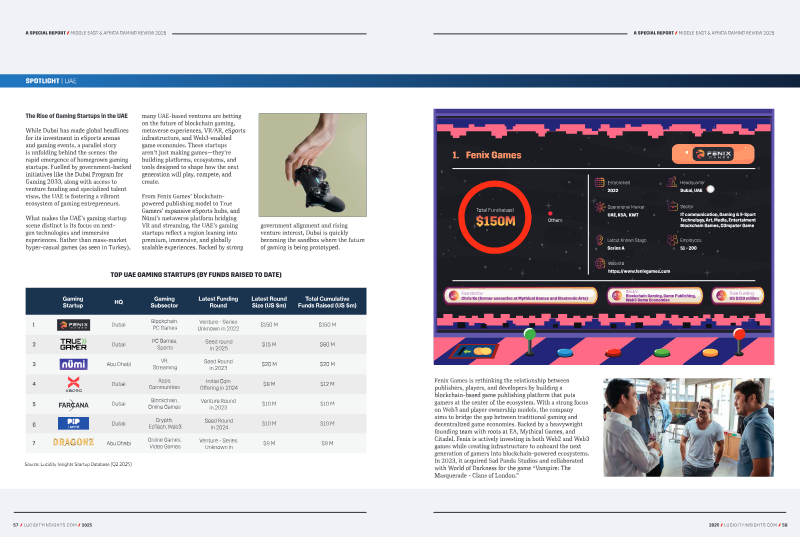The image size is (800, 537).
Task: Click 'Series A' under Latest Known Stage
Action: pos(616,248)
